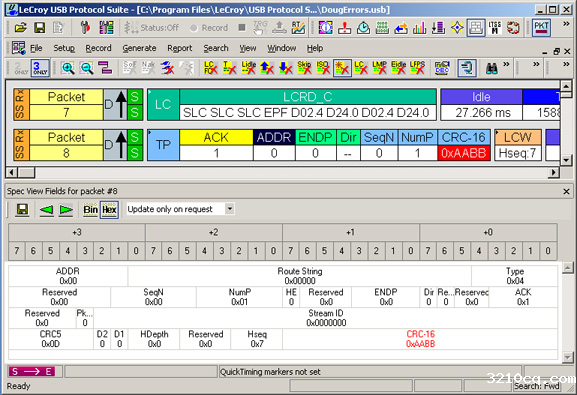The image size is (577, 395).
Task: Click the Packet 8 header cell
Action: tap(66, 145)
